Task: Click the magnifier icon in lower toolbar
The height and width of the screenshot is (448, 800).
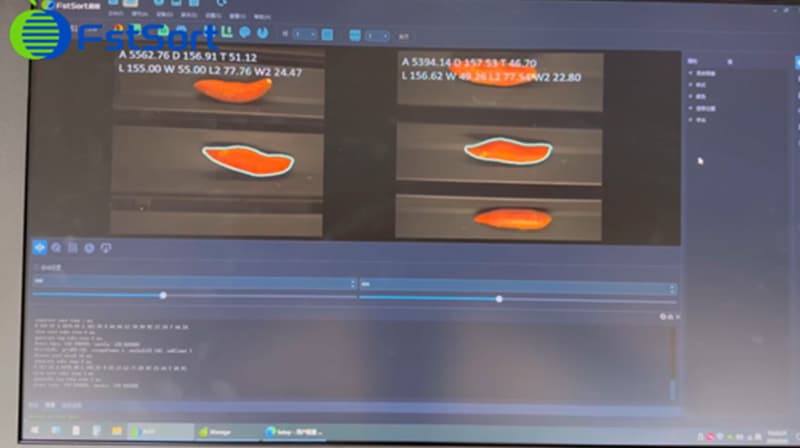Action: click(57, 247)
